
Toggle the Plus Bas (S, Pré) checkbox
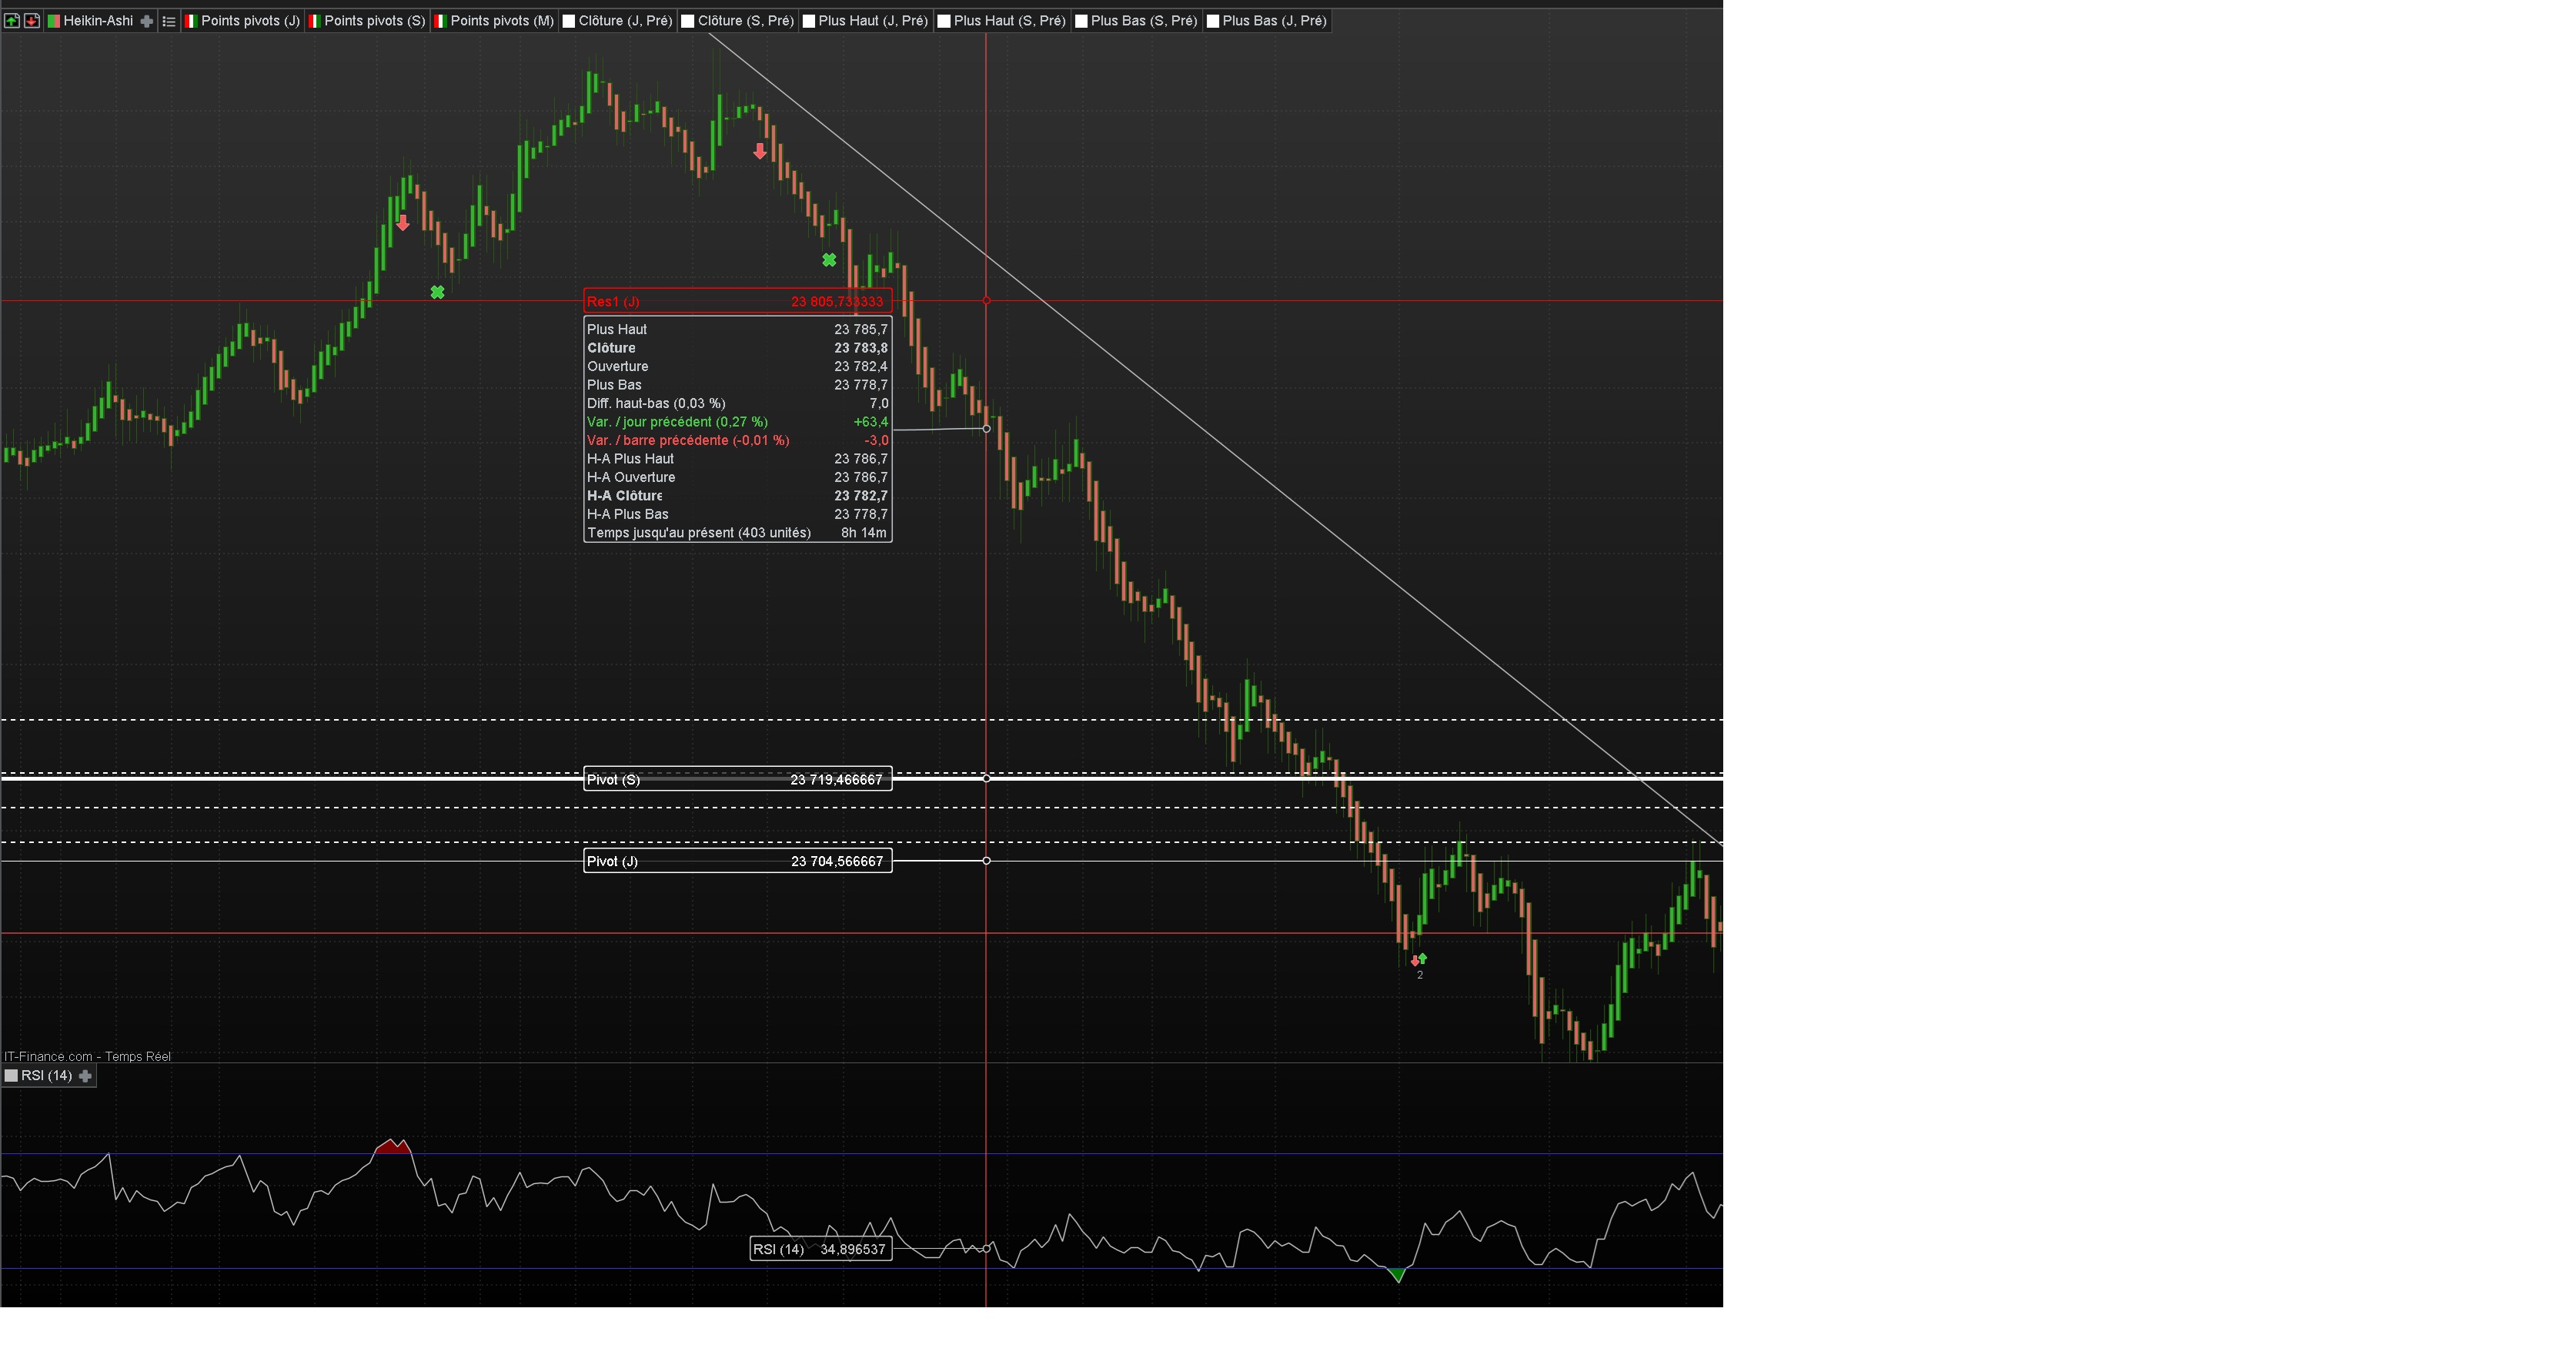pos(1081,21)
